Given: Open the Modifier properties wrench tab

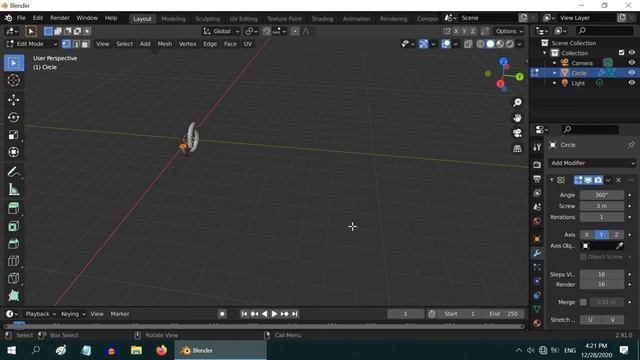Looking at the screenshot, I should coord(537,253).
